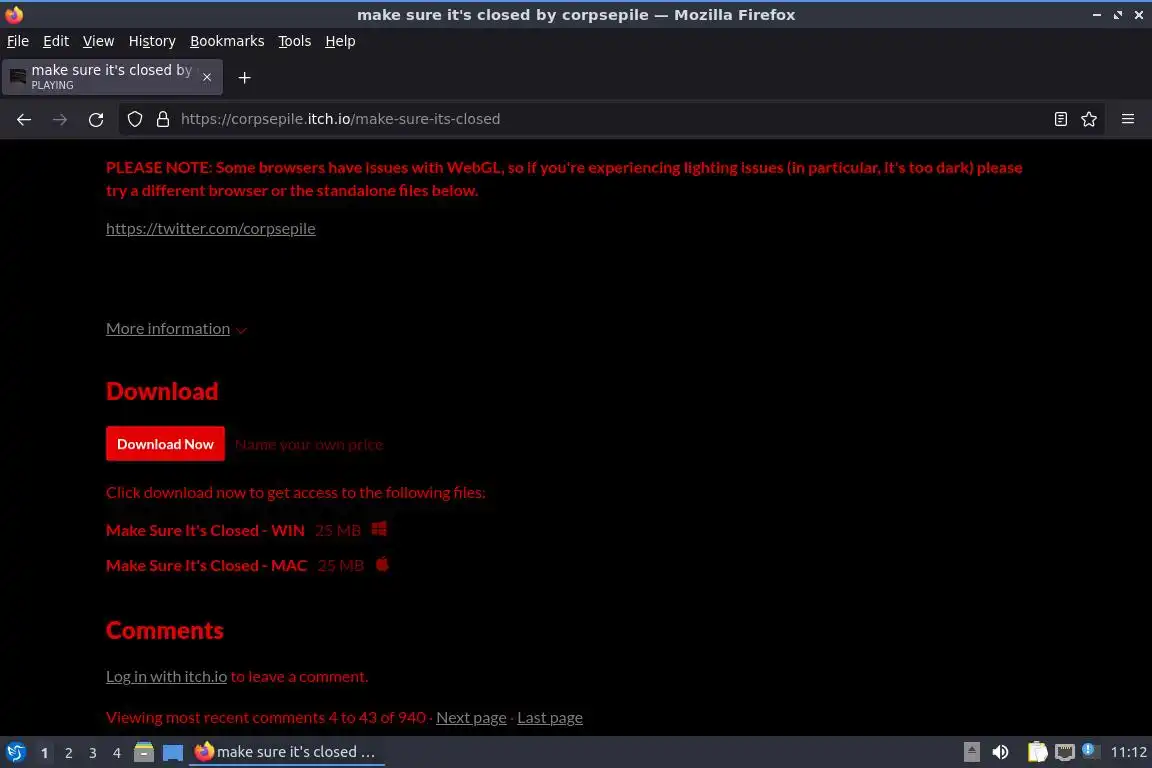Open the View menu
This screenshot has height=768, width=1152.
pyautogui.click(x=98, y=41)
